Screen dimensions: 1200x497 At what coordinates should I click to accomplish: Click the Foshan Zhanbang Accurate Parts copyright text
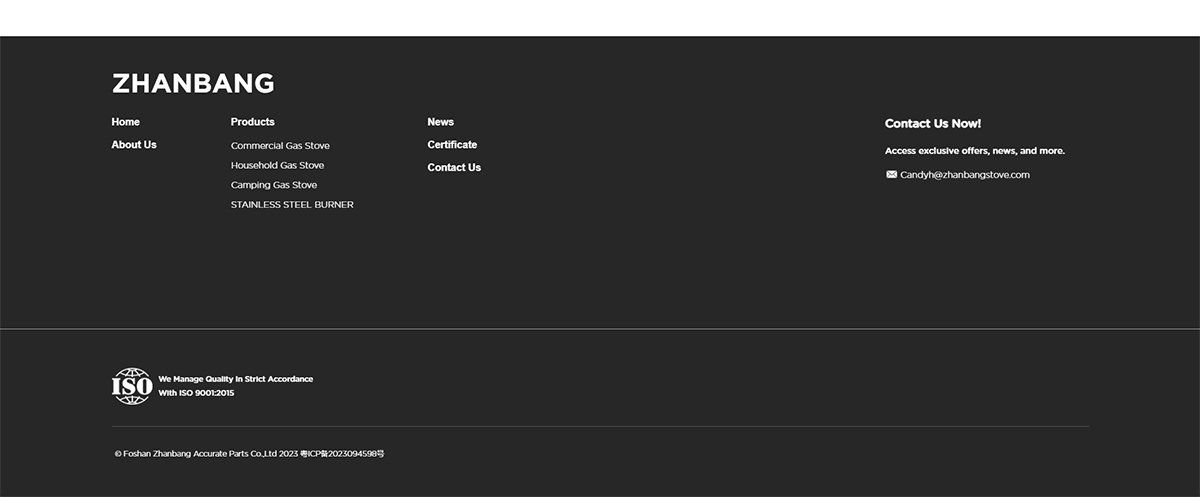206,454
